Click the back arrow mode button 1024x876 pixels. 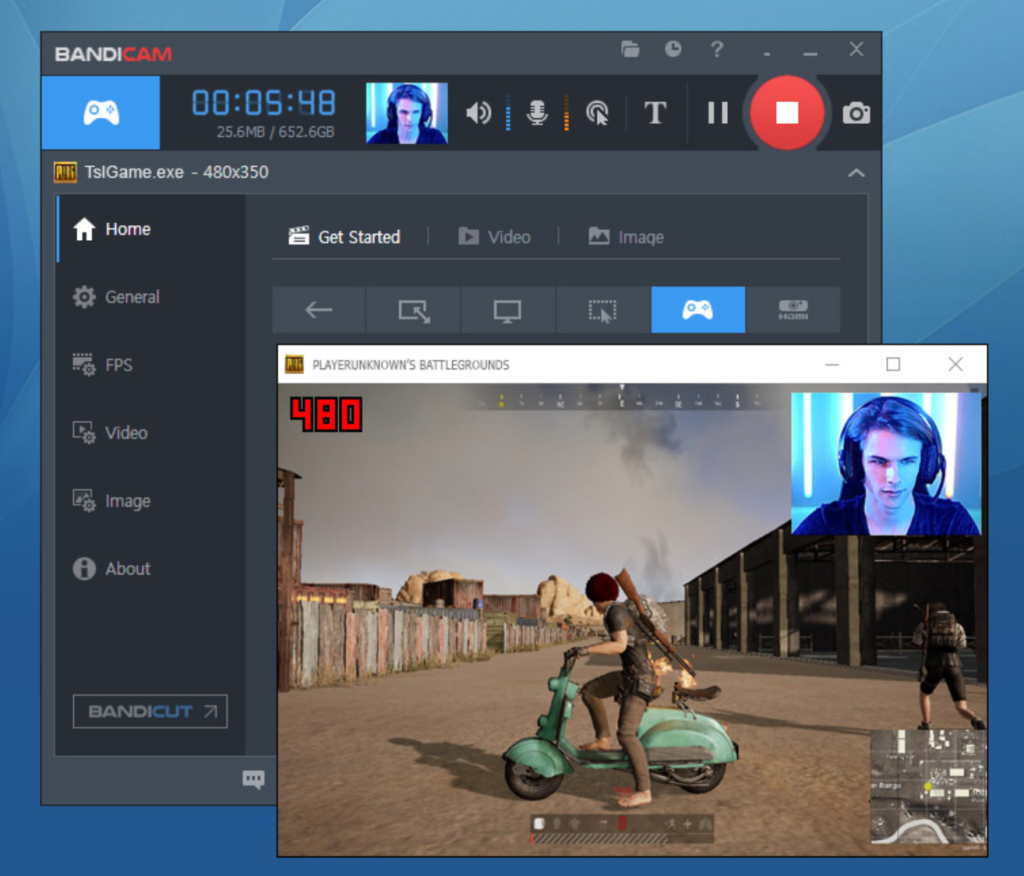click(x=319, y=310)
